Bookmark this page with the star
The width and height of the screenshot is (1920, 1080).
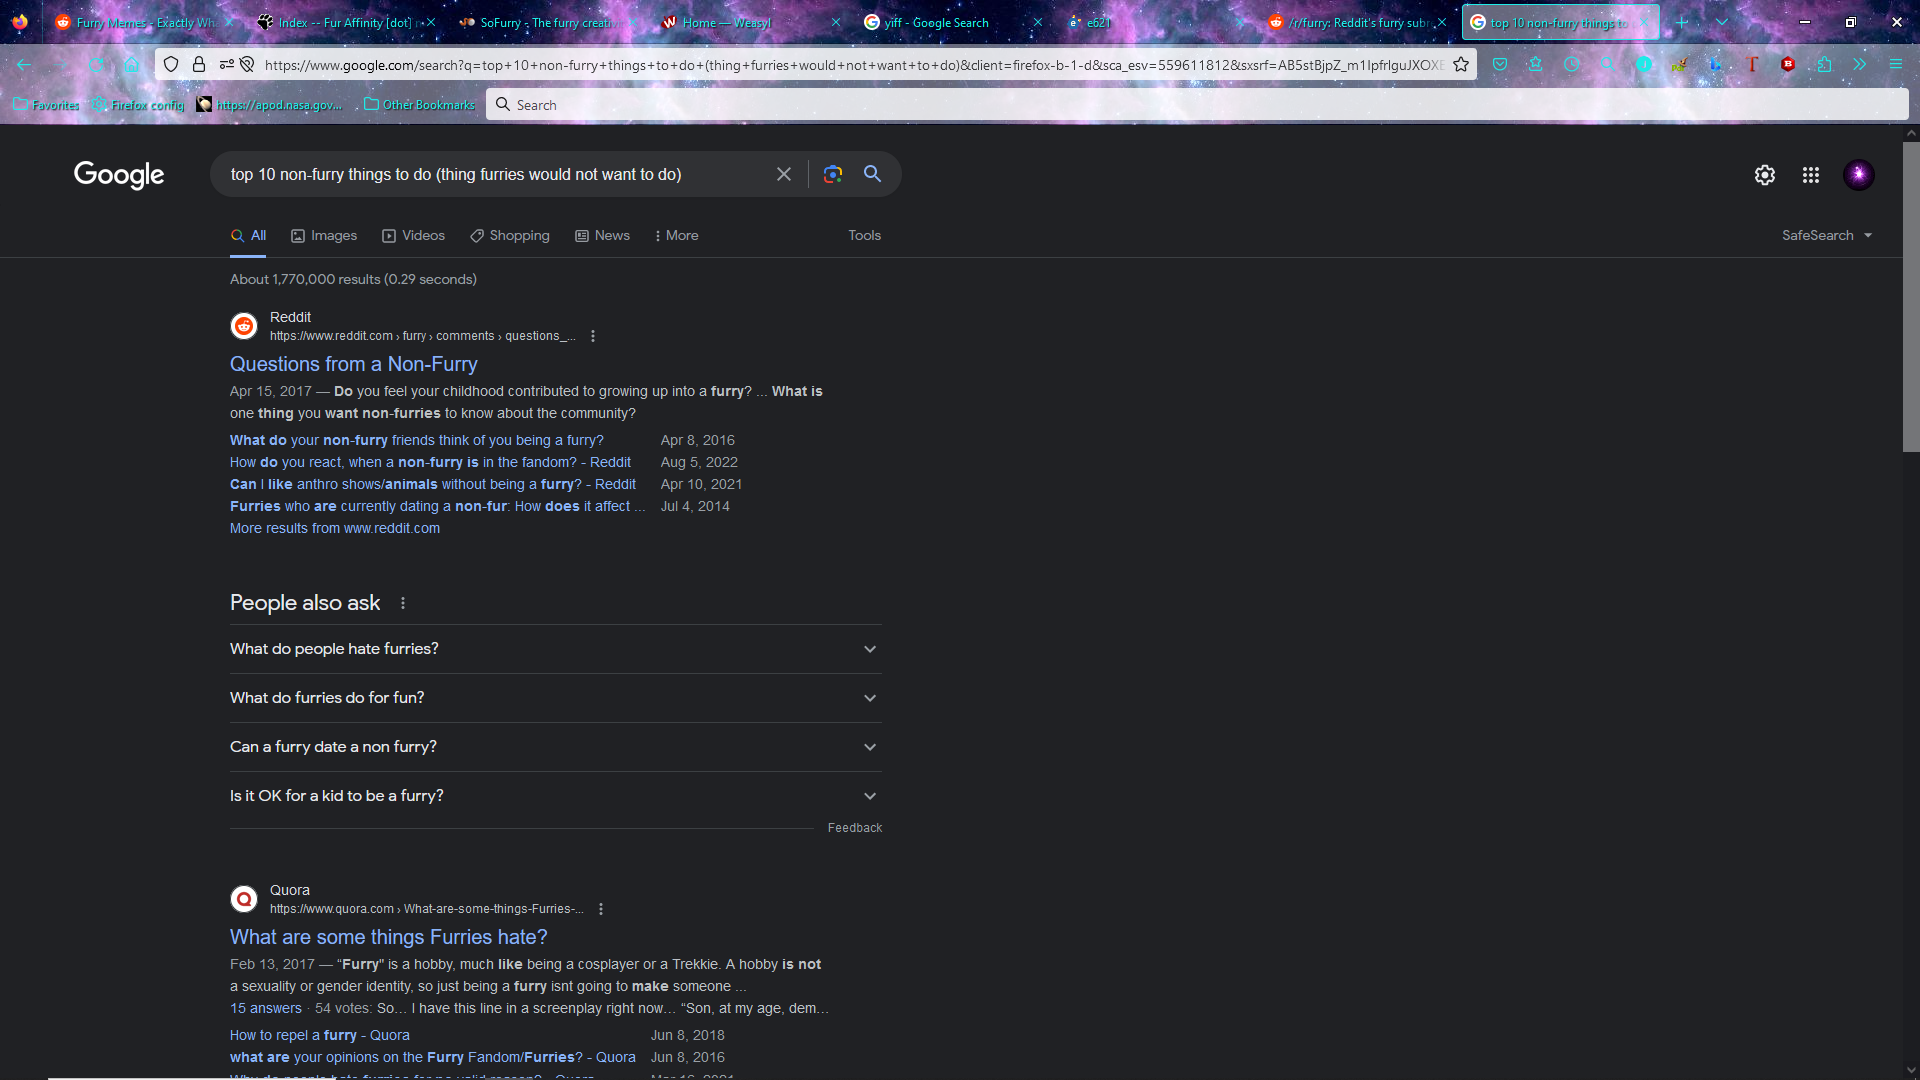tap(1461, 65)
